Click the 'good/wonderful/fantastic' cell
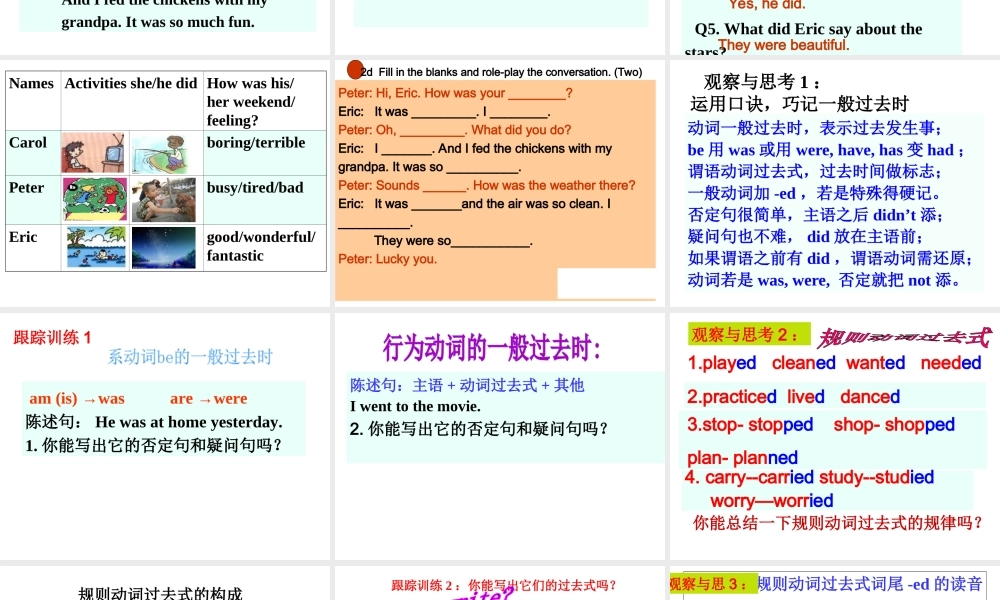1000x600 pixels. 265,247
